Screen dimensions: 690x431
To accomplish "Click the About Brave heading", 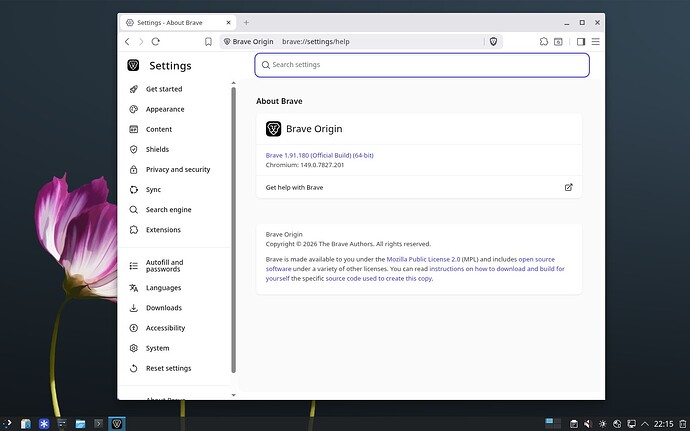I will pyautogui.click(x=279, y=101).
